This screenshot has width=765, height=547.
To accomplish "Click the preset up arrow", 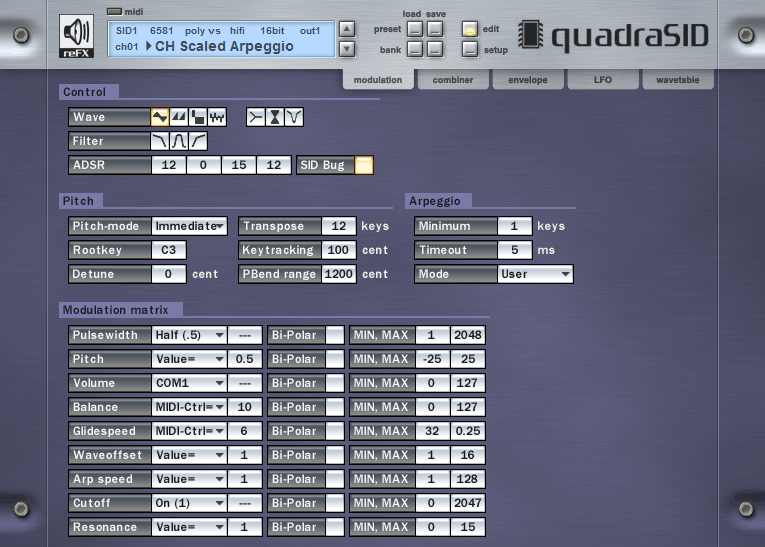I will click(x=347, y=29).
